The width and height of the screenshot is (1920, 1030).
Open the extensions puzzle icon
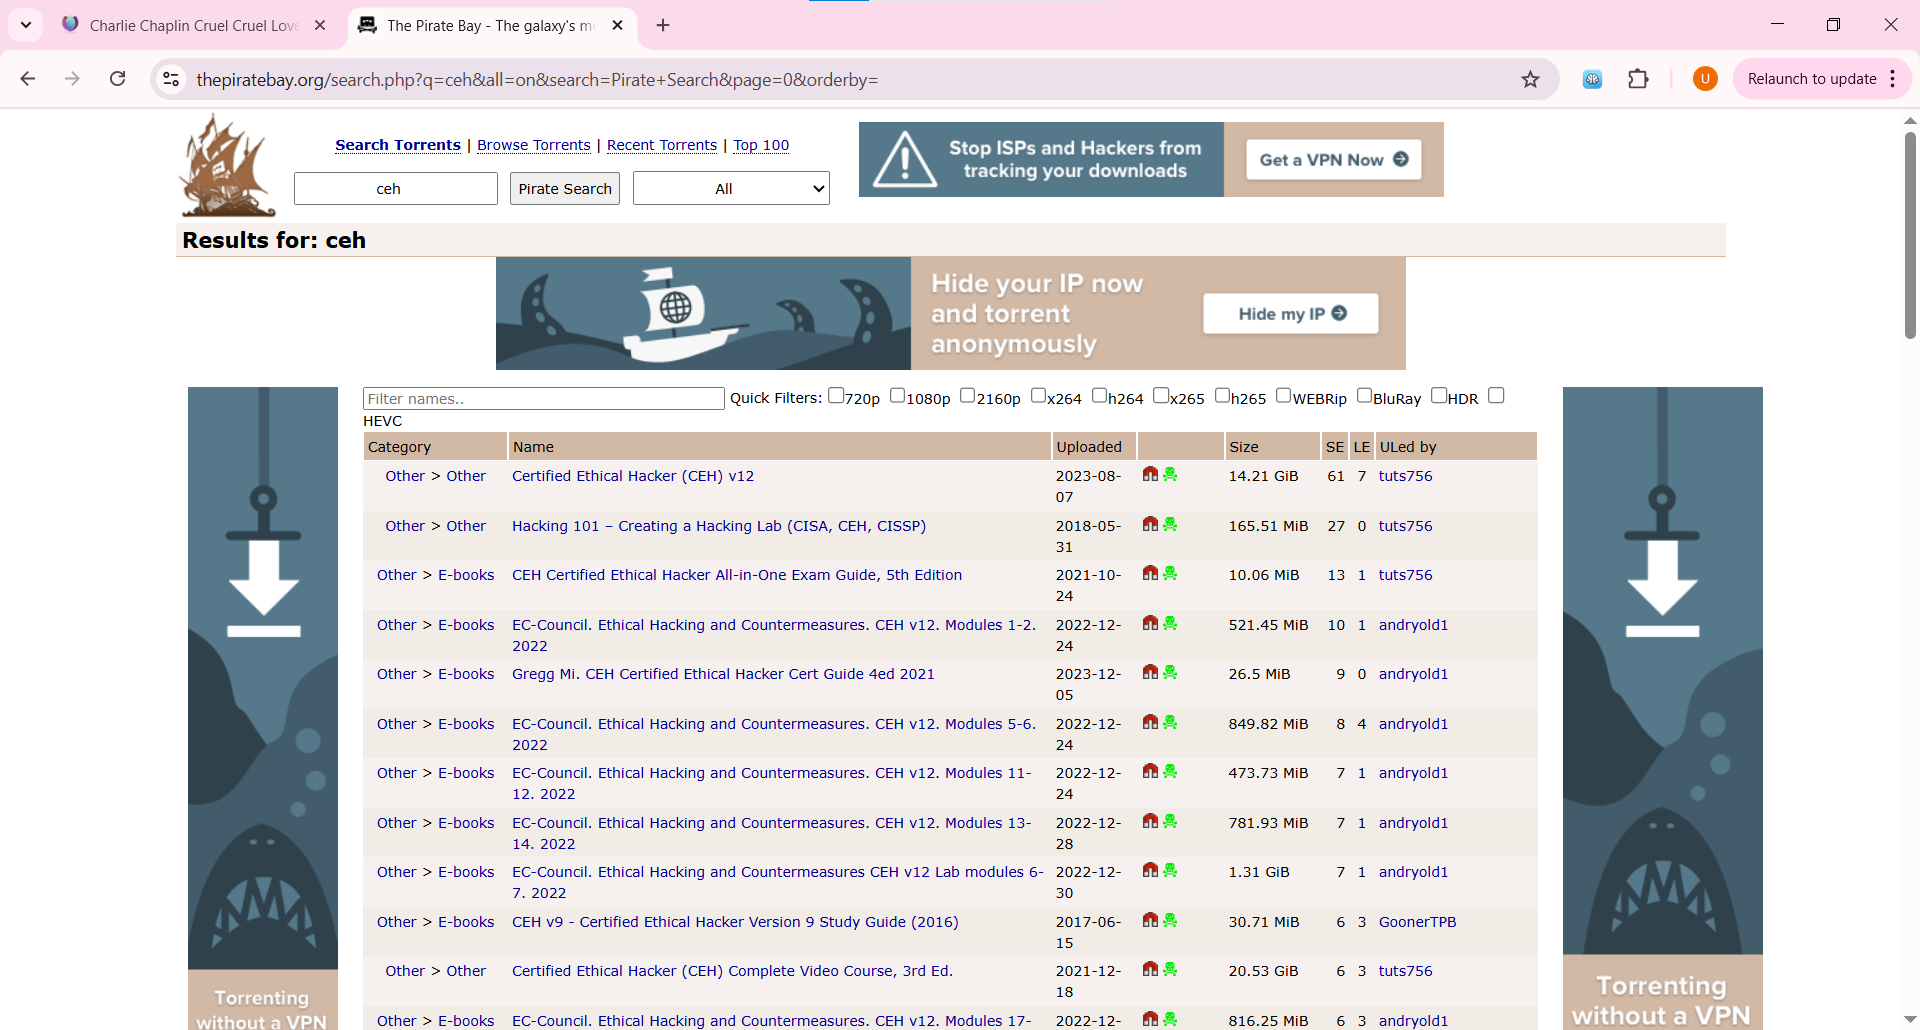pyautogui.click(x=1638, y=79)
